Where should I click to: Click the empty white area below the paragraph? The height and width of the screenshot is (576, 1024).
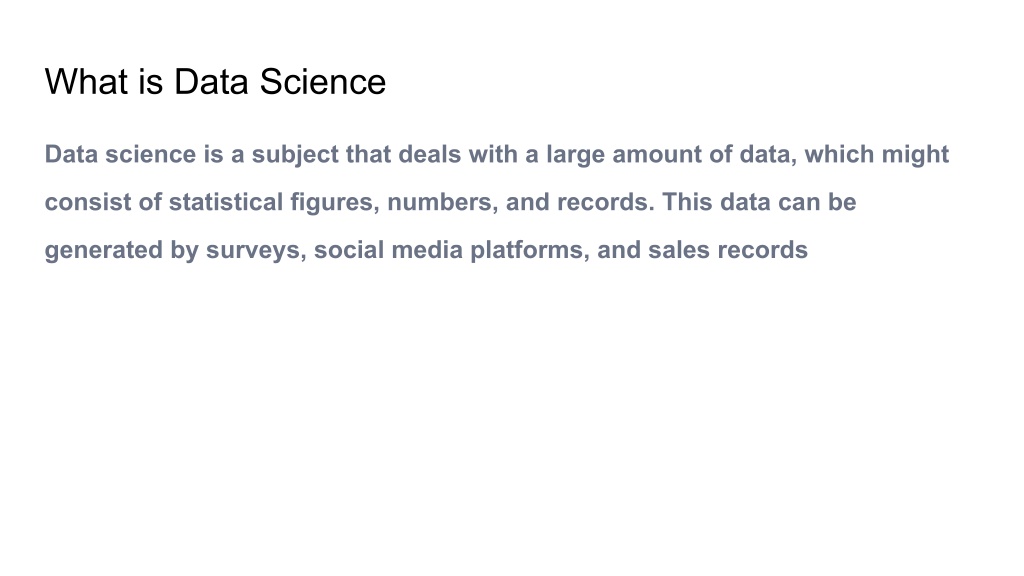(x=512, y=418)
